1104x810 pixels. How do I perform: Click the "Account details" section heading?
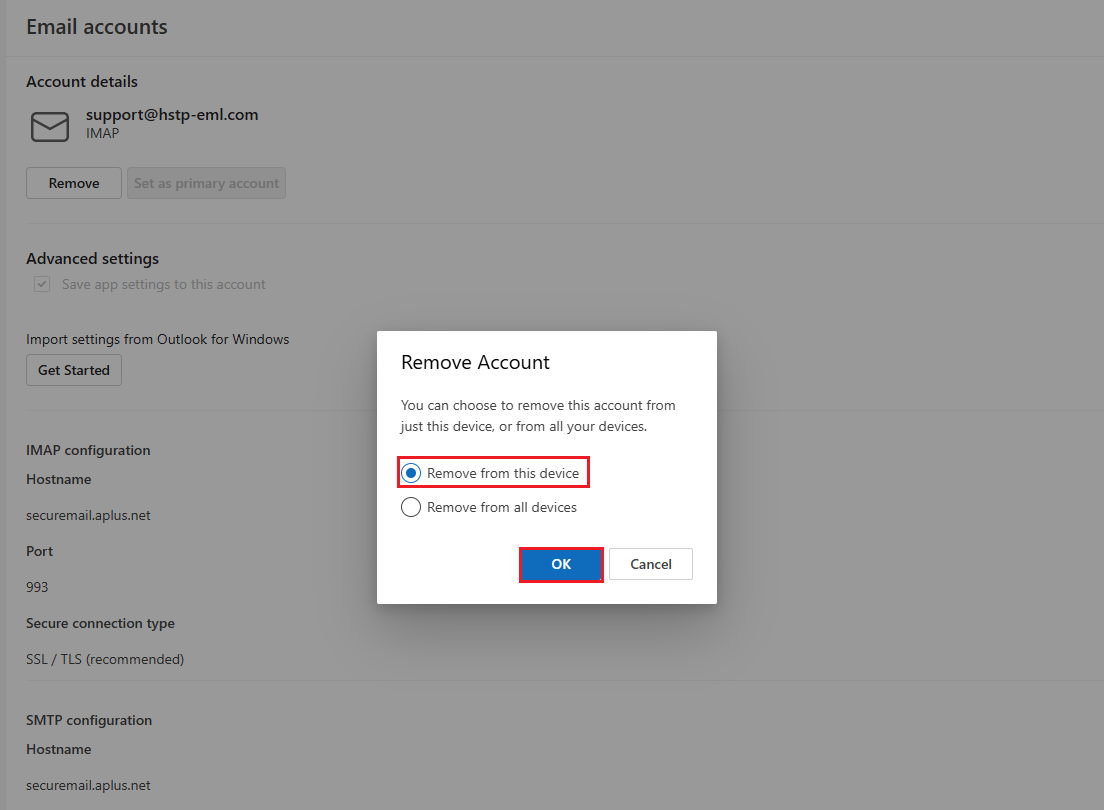coord(82,81)
